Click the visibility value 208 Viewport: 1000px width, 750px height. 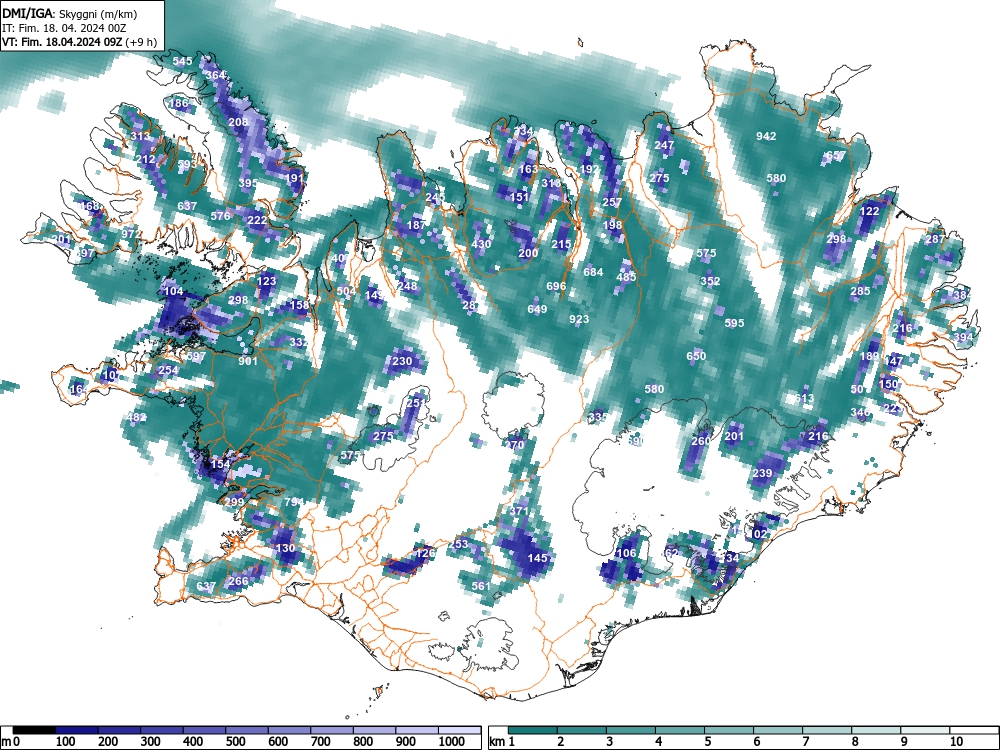pos(239,122)
